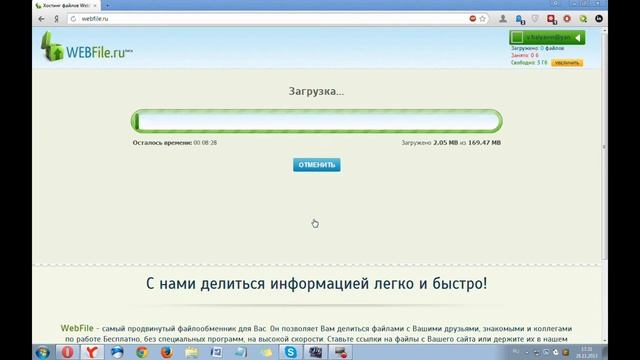Open the screen recorder taskbar icon
Image resolution: width=640 pixels, height=360 pixels.
340,352
